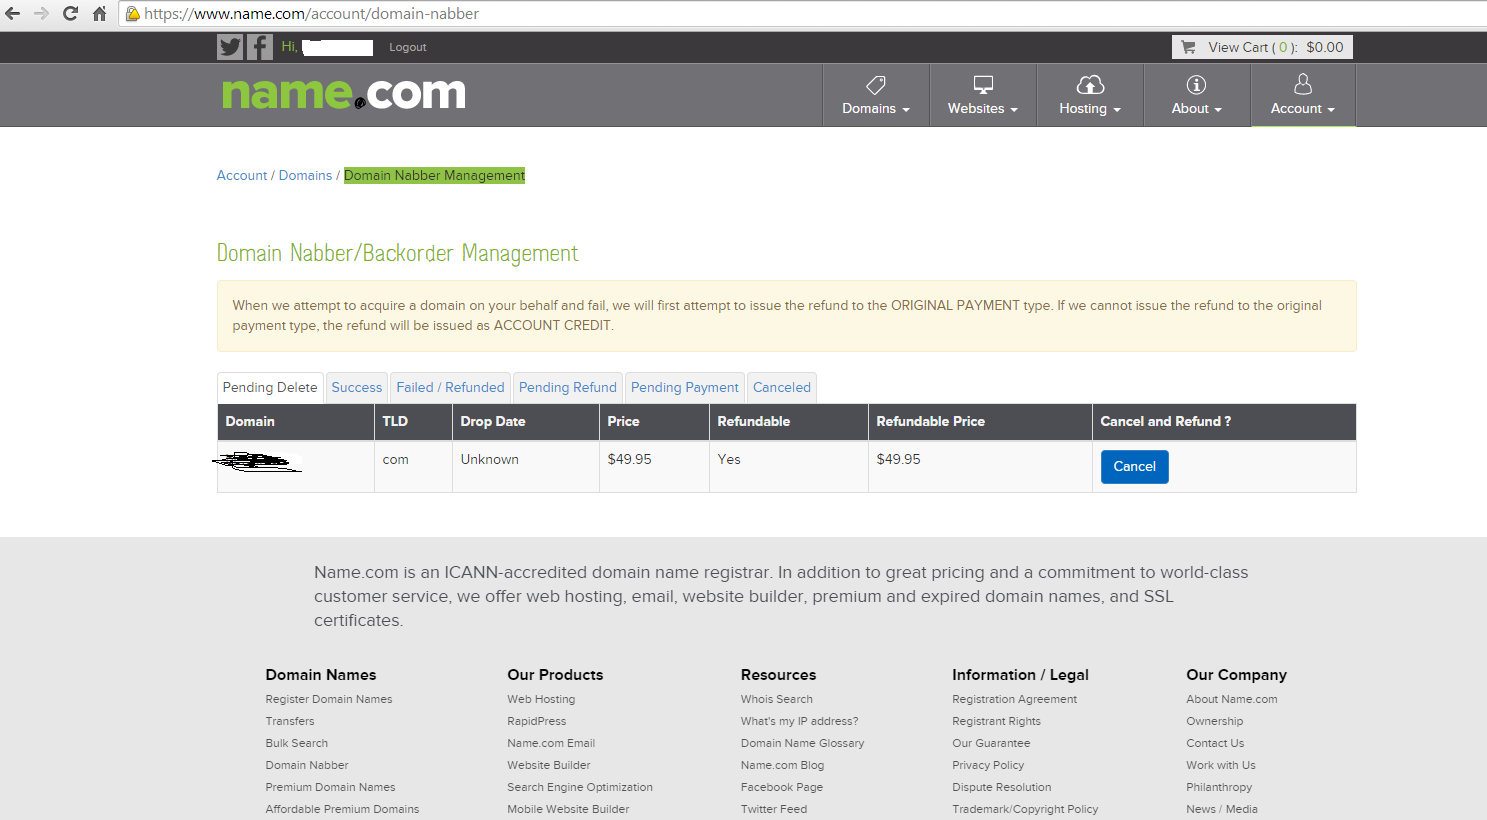Open Our Guarantee footer link
1487x820 pixels.
991,743
